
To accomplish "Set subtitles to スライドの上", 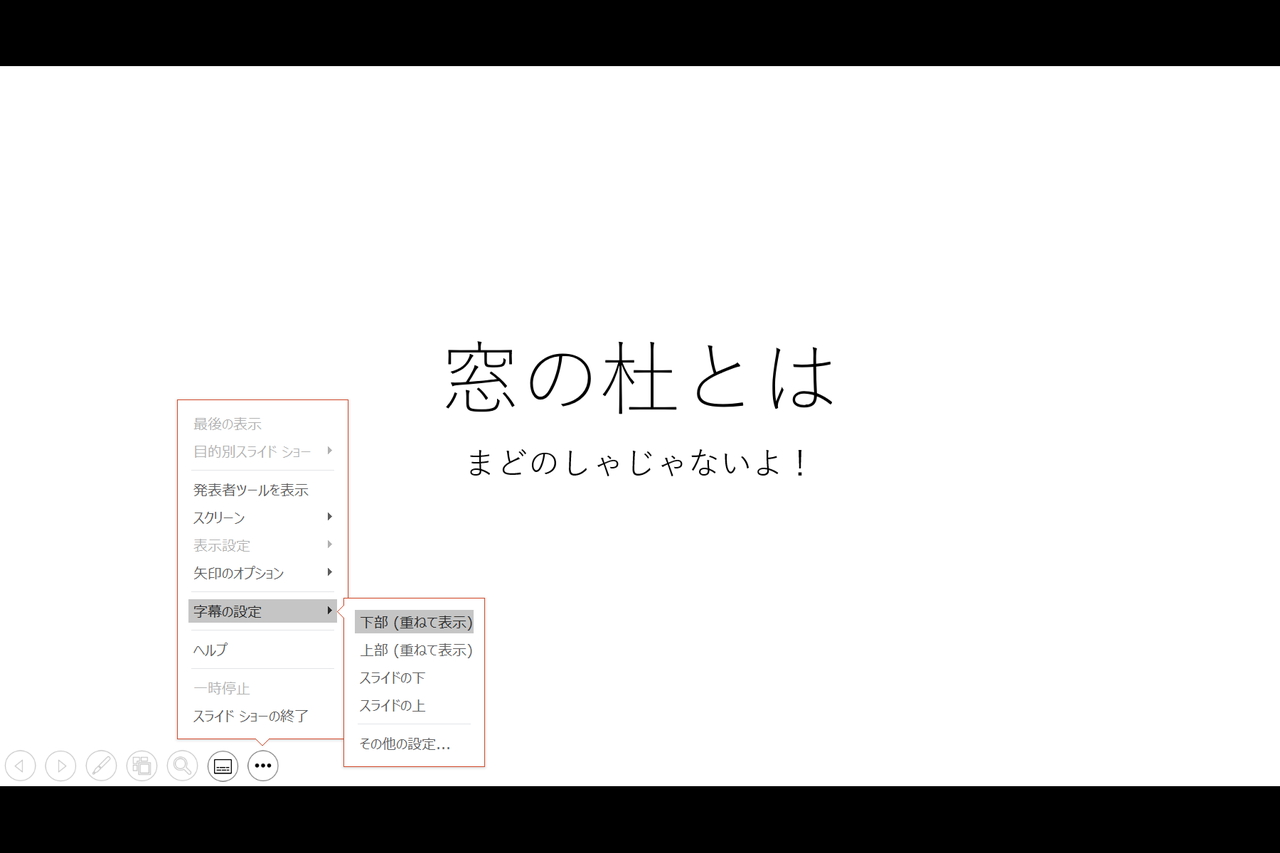I will click(x=394, y=704).
